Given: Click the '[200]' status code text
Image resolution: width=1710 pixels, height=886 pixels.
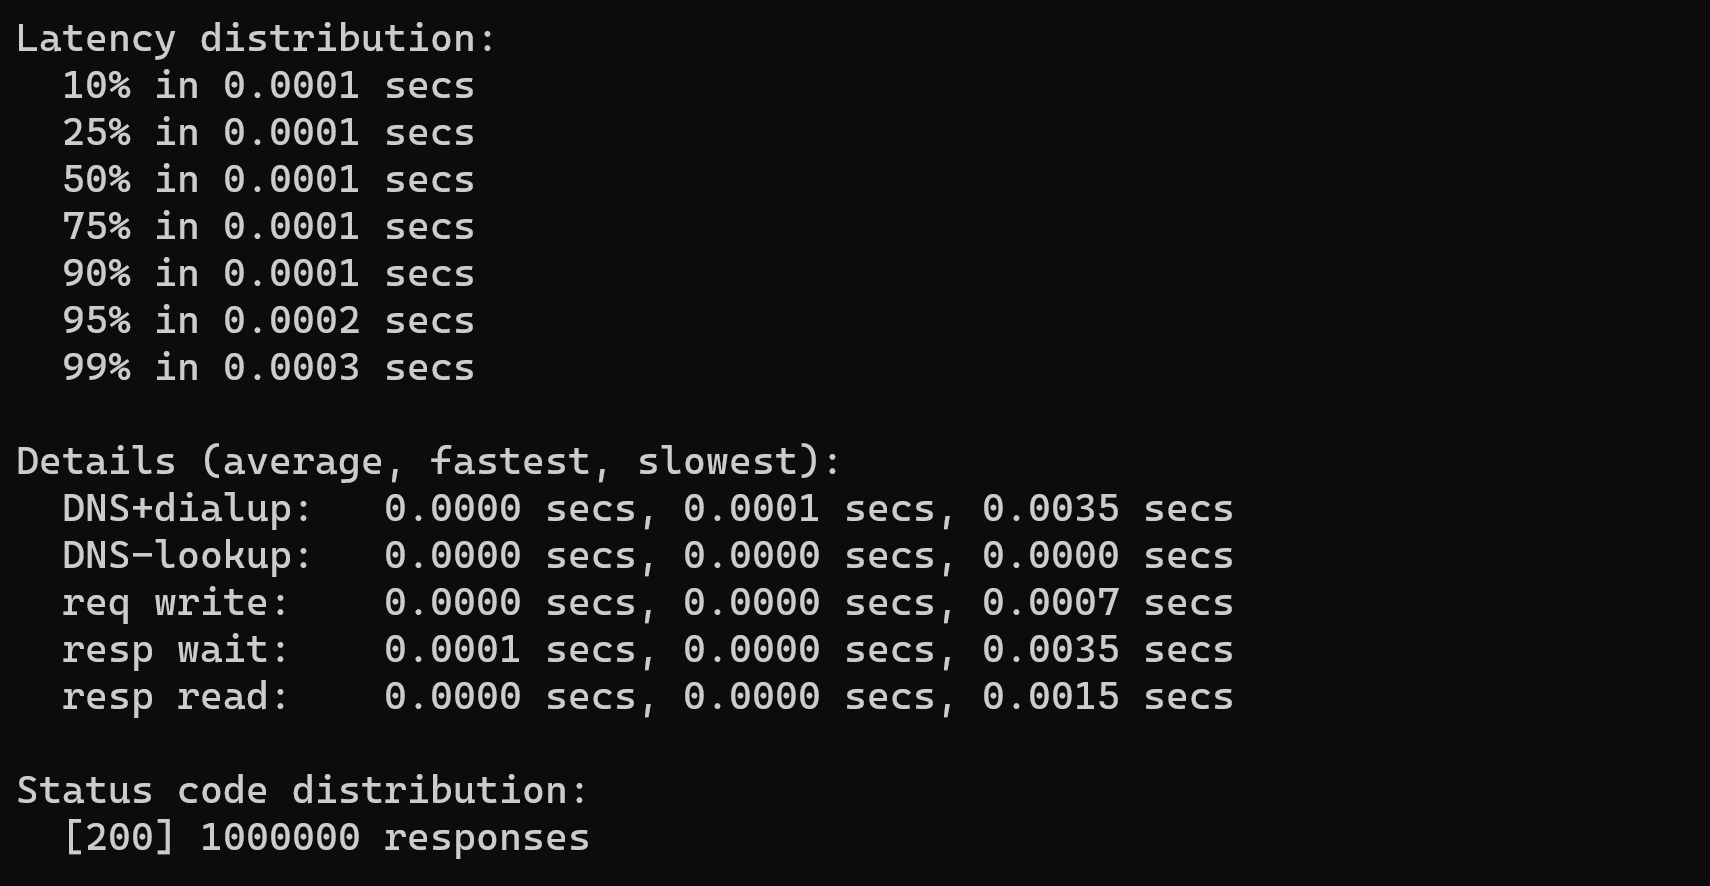Looking at the screenshot, I should pos(119,838).
